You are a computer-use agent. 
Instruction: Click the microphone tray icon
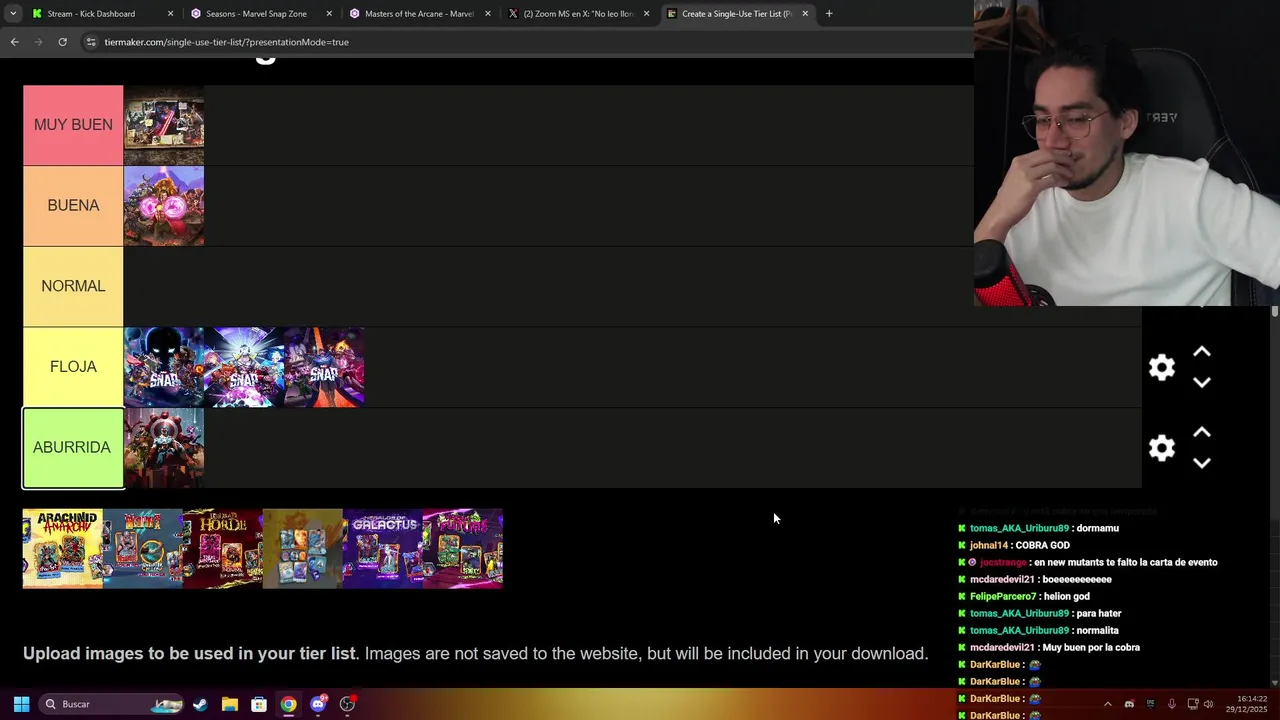coord(1171,704)
